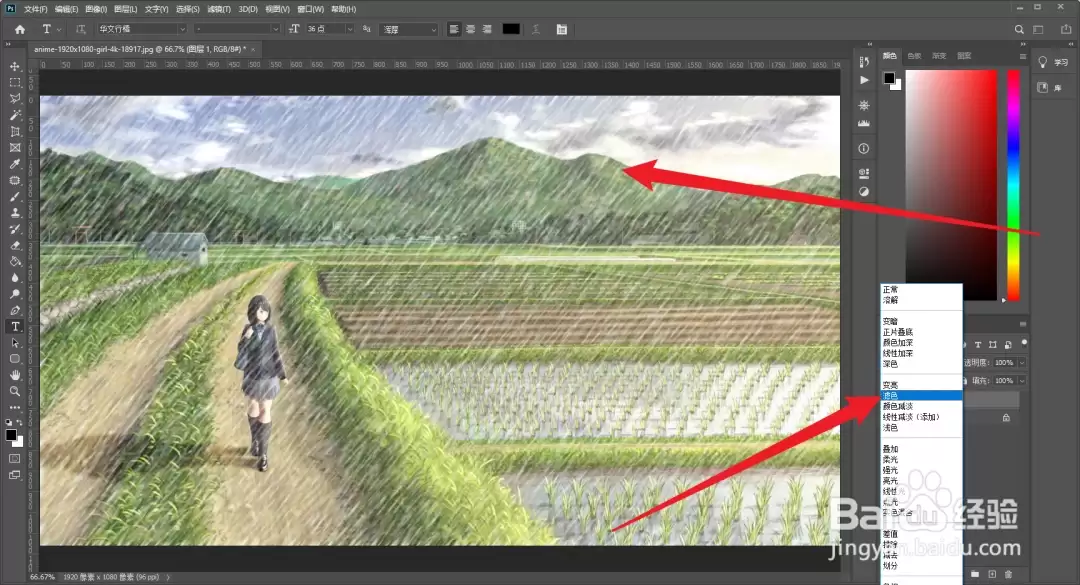This screenshot has height=585, width=1080.
Task: Filter layers by type (T)
Action: click(x=977, y=345)
